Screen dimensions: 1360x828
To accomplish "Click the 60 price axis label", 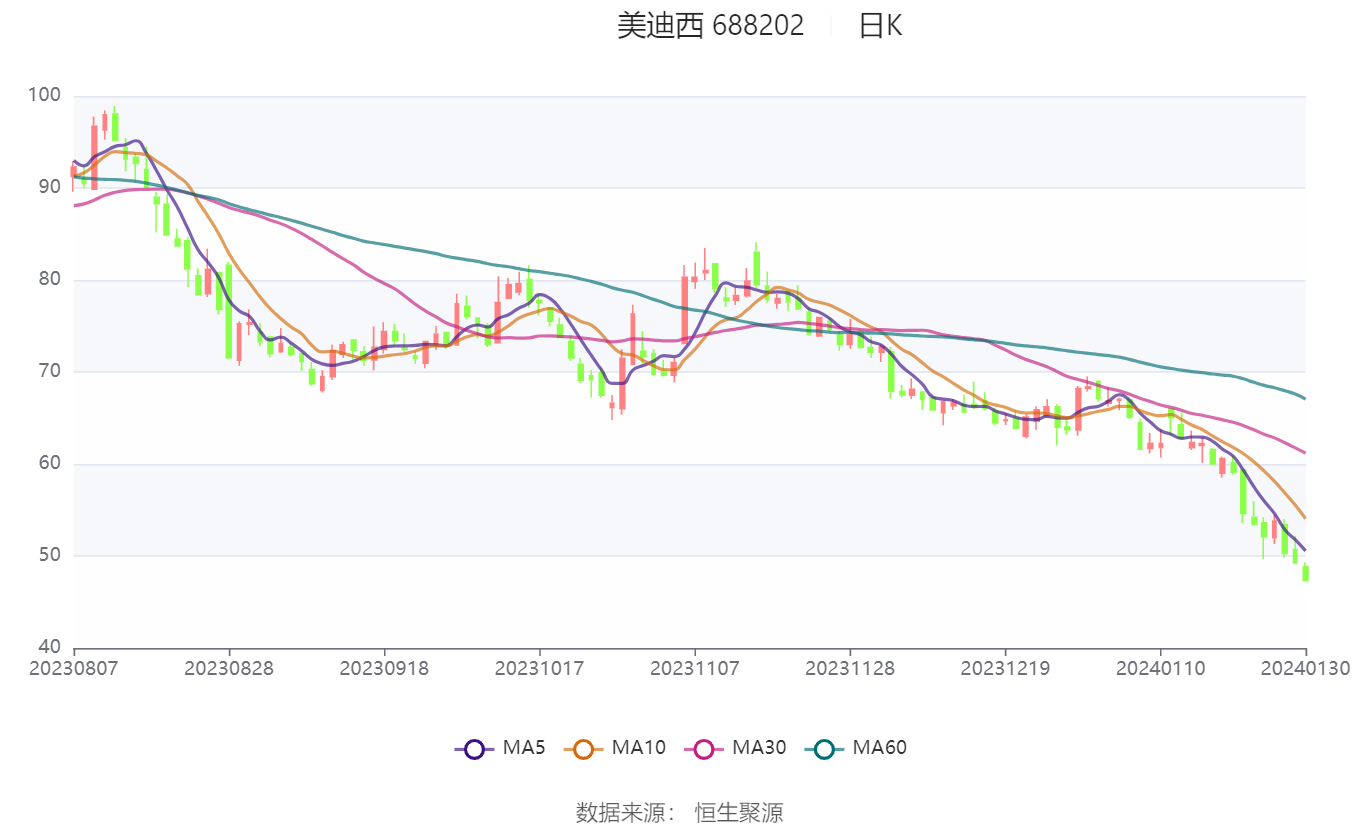I will pyautogui.click(x=50, y=464).
